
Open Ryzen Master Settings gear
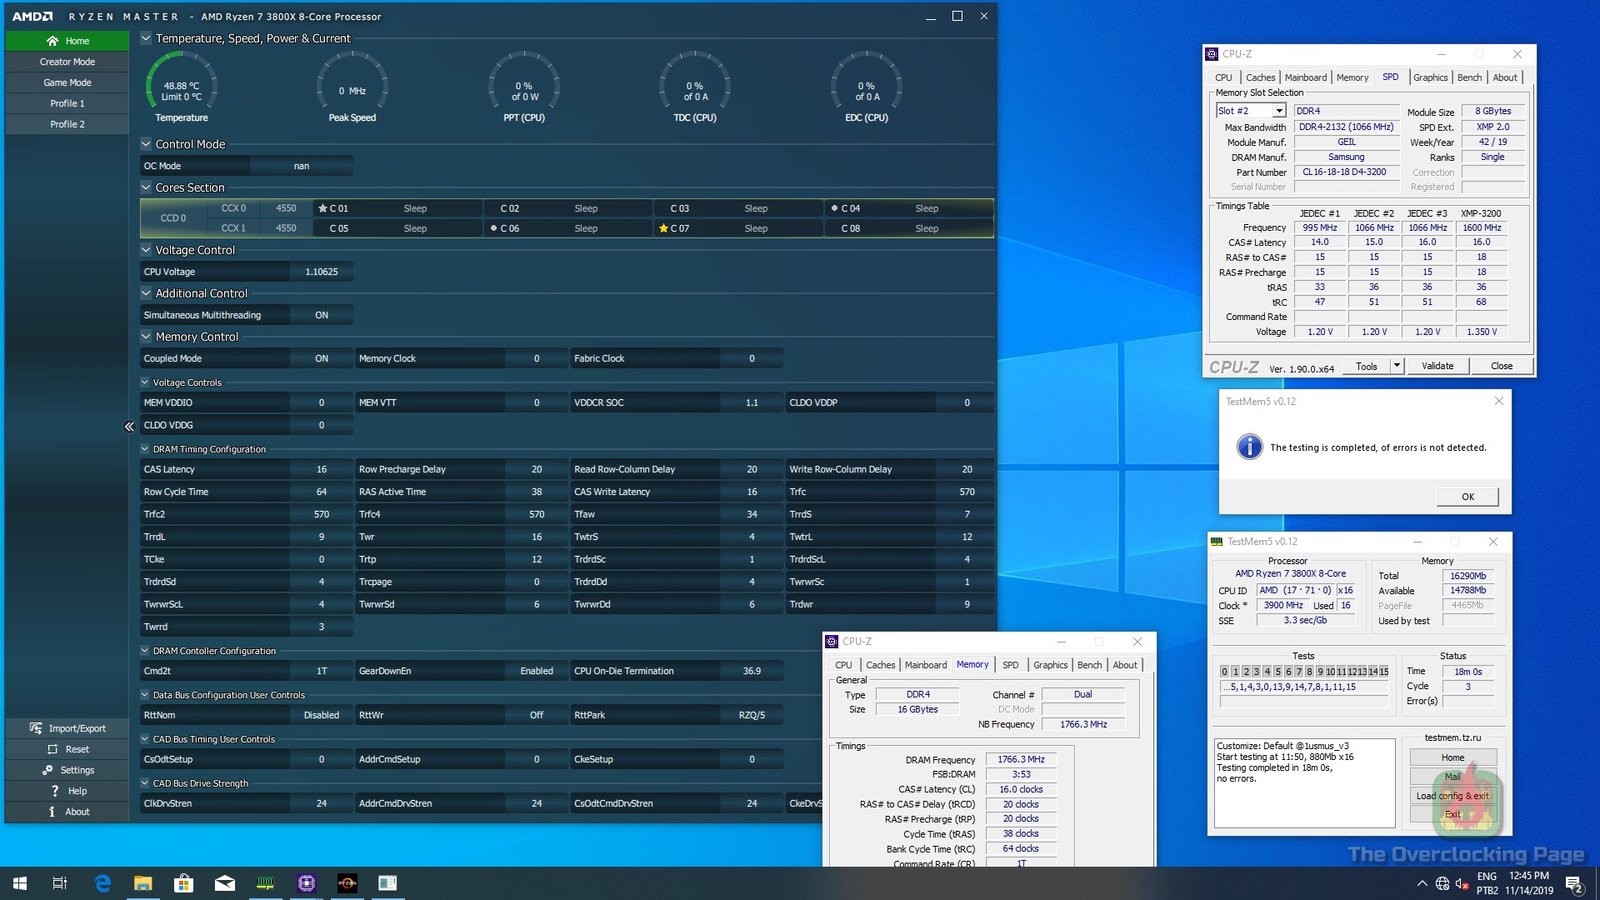47,770
